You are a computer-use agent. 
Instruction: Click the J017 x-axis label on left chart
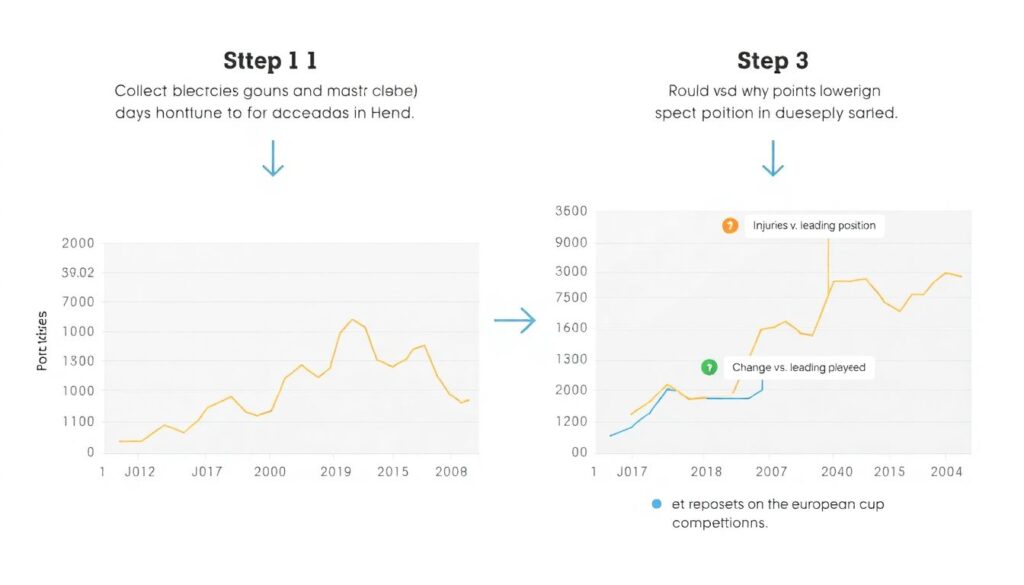(x=206, y=471)
